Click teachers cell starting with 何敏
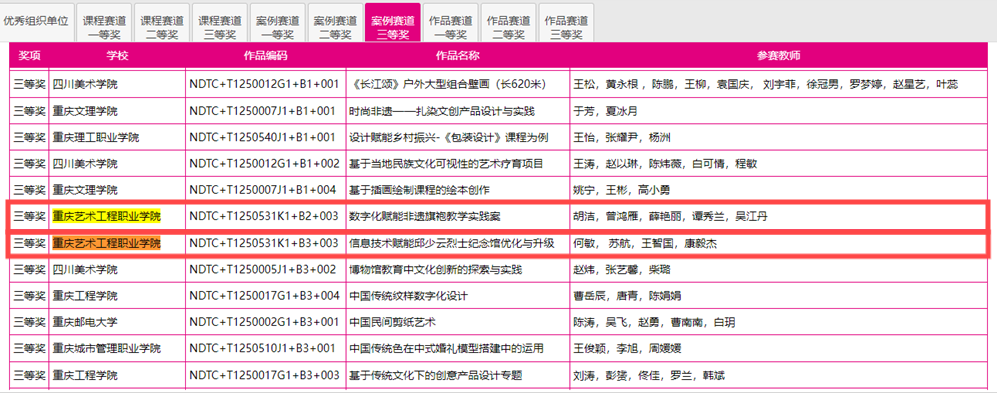The height and width of the screenshot is (393, 997). (645, 243)
